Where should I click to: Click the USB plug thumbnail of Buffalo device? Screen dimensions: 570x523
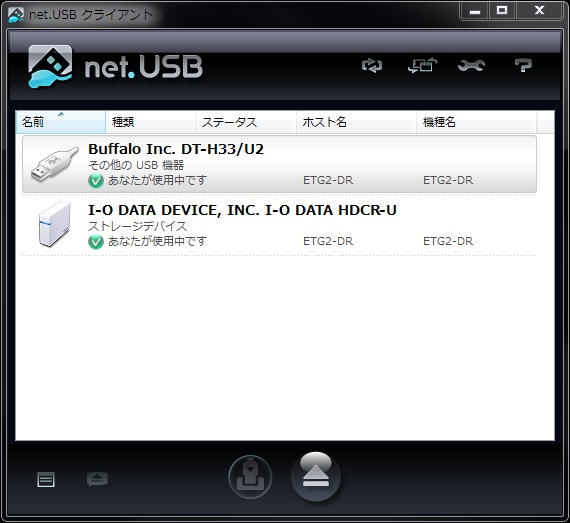pos(55,164)
